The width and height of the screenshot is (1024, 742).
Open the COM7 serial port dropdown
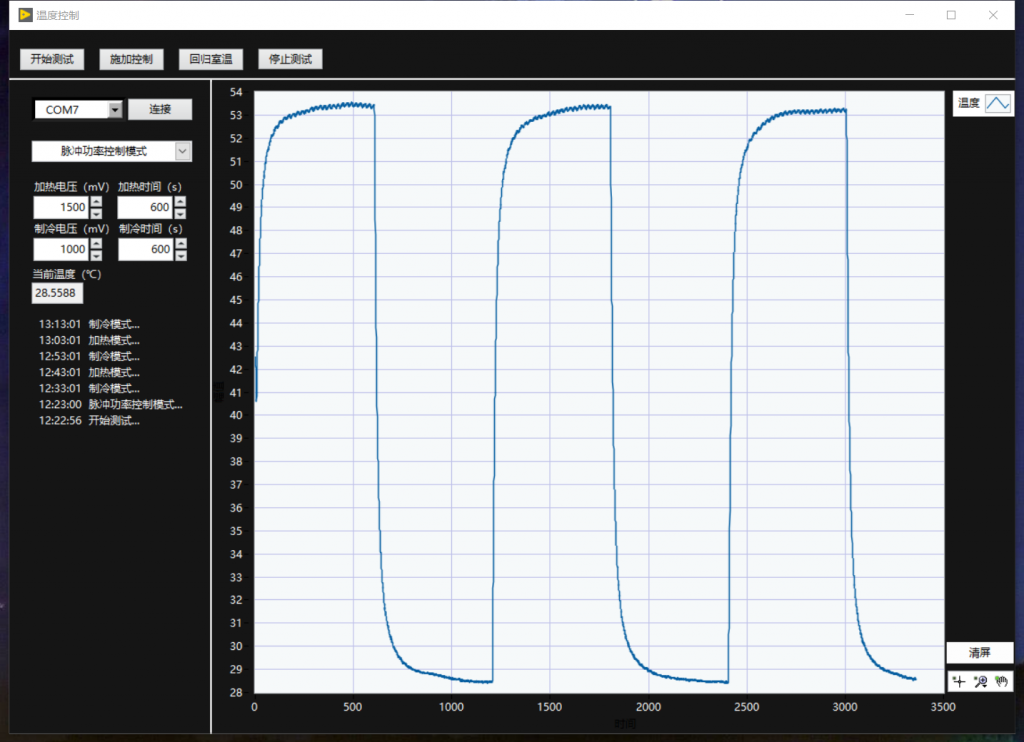pyautogui.click(x=115, y=110)
